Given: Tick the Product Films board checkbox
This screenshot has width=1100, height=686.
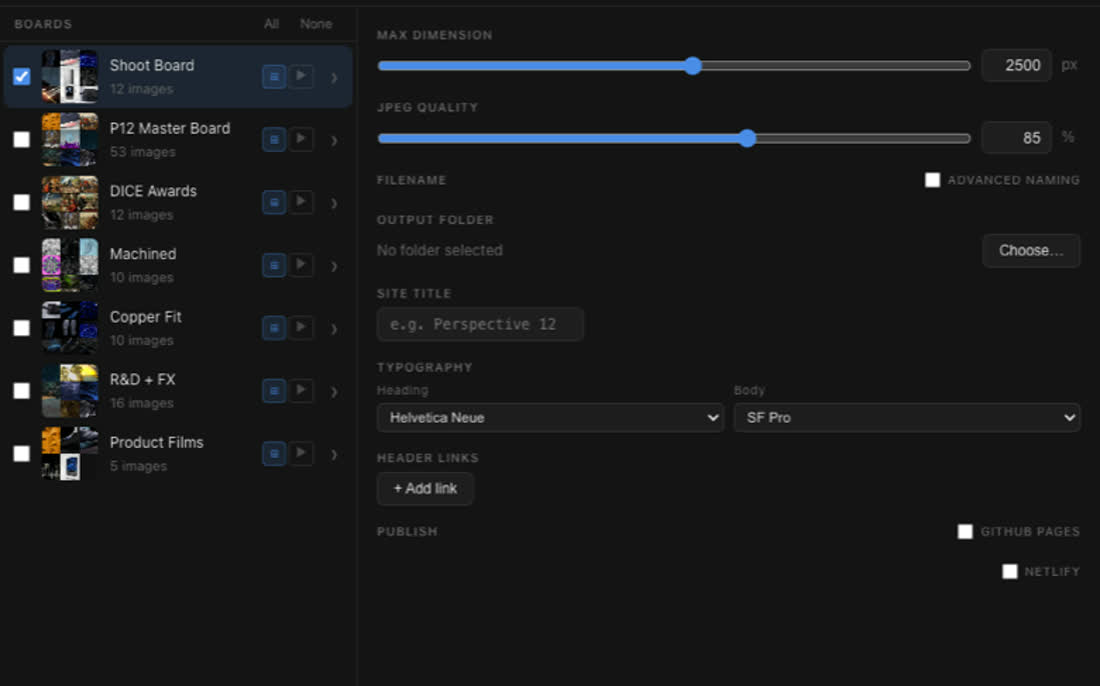Looking at the screenshot, I should (x=22, y=454).
